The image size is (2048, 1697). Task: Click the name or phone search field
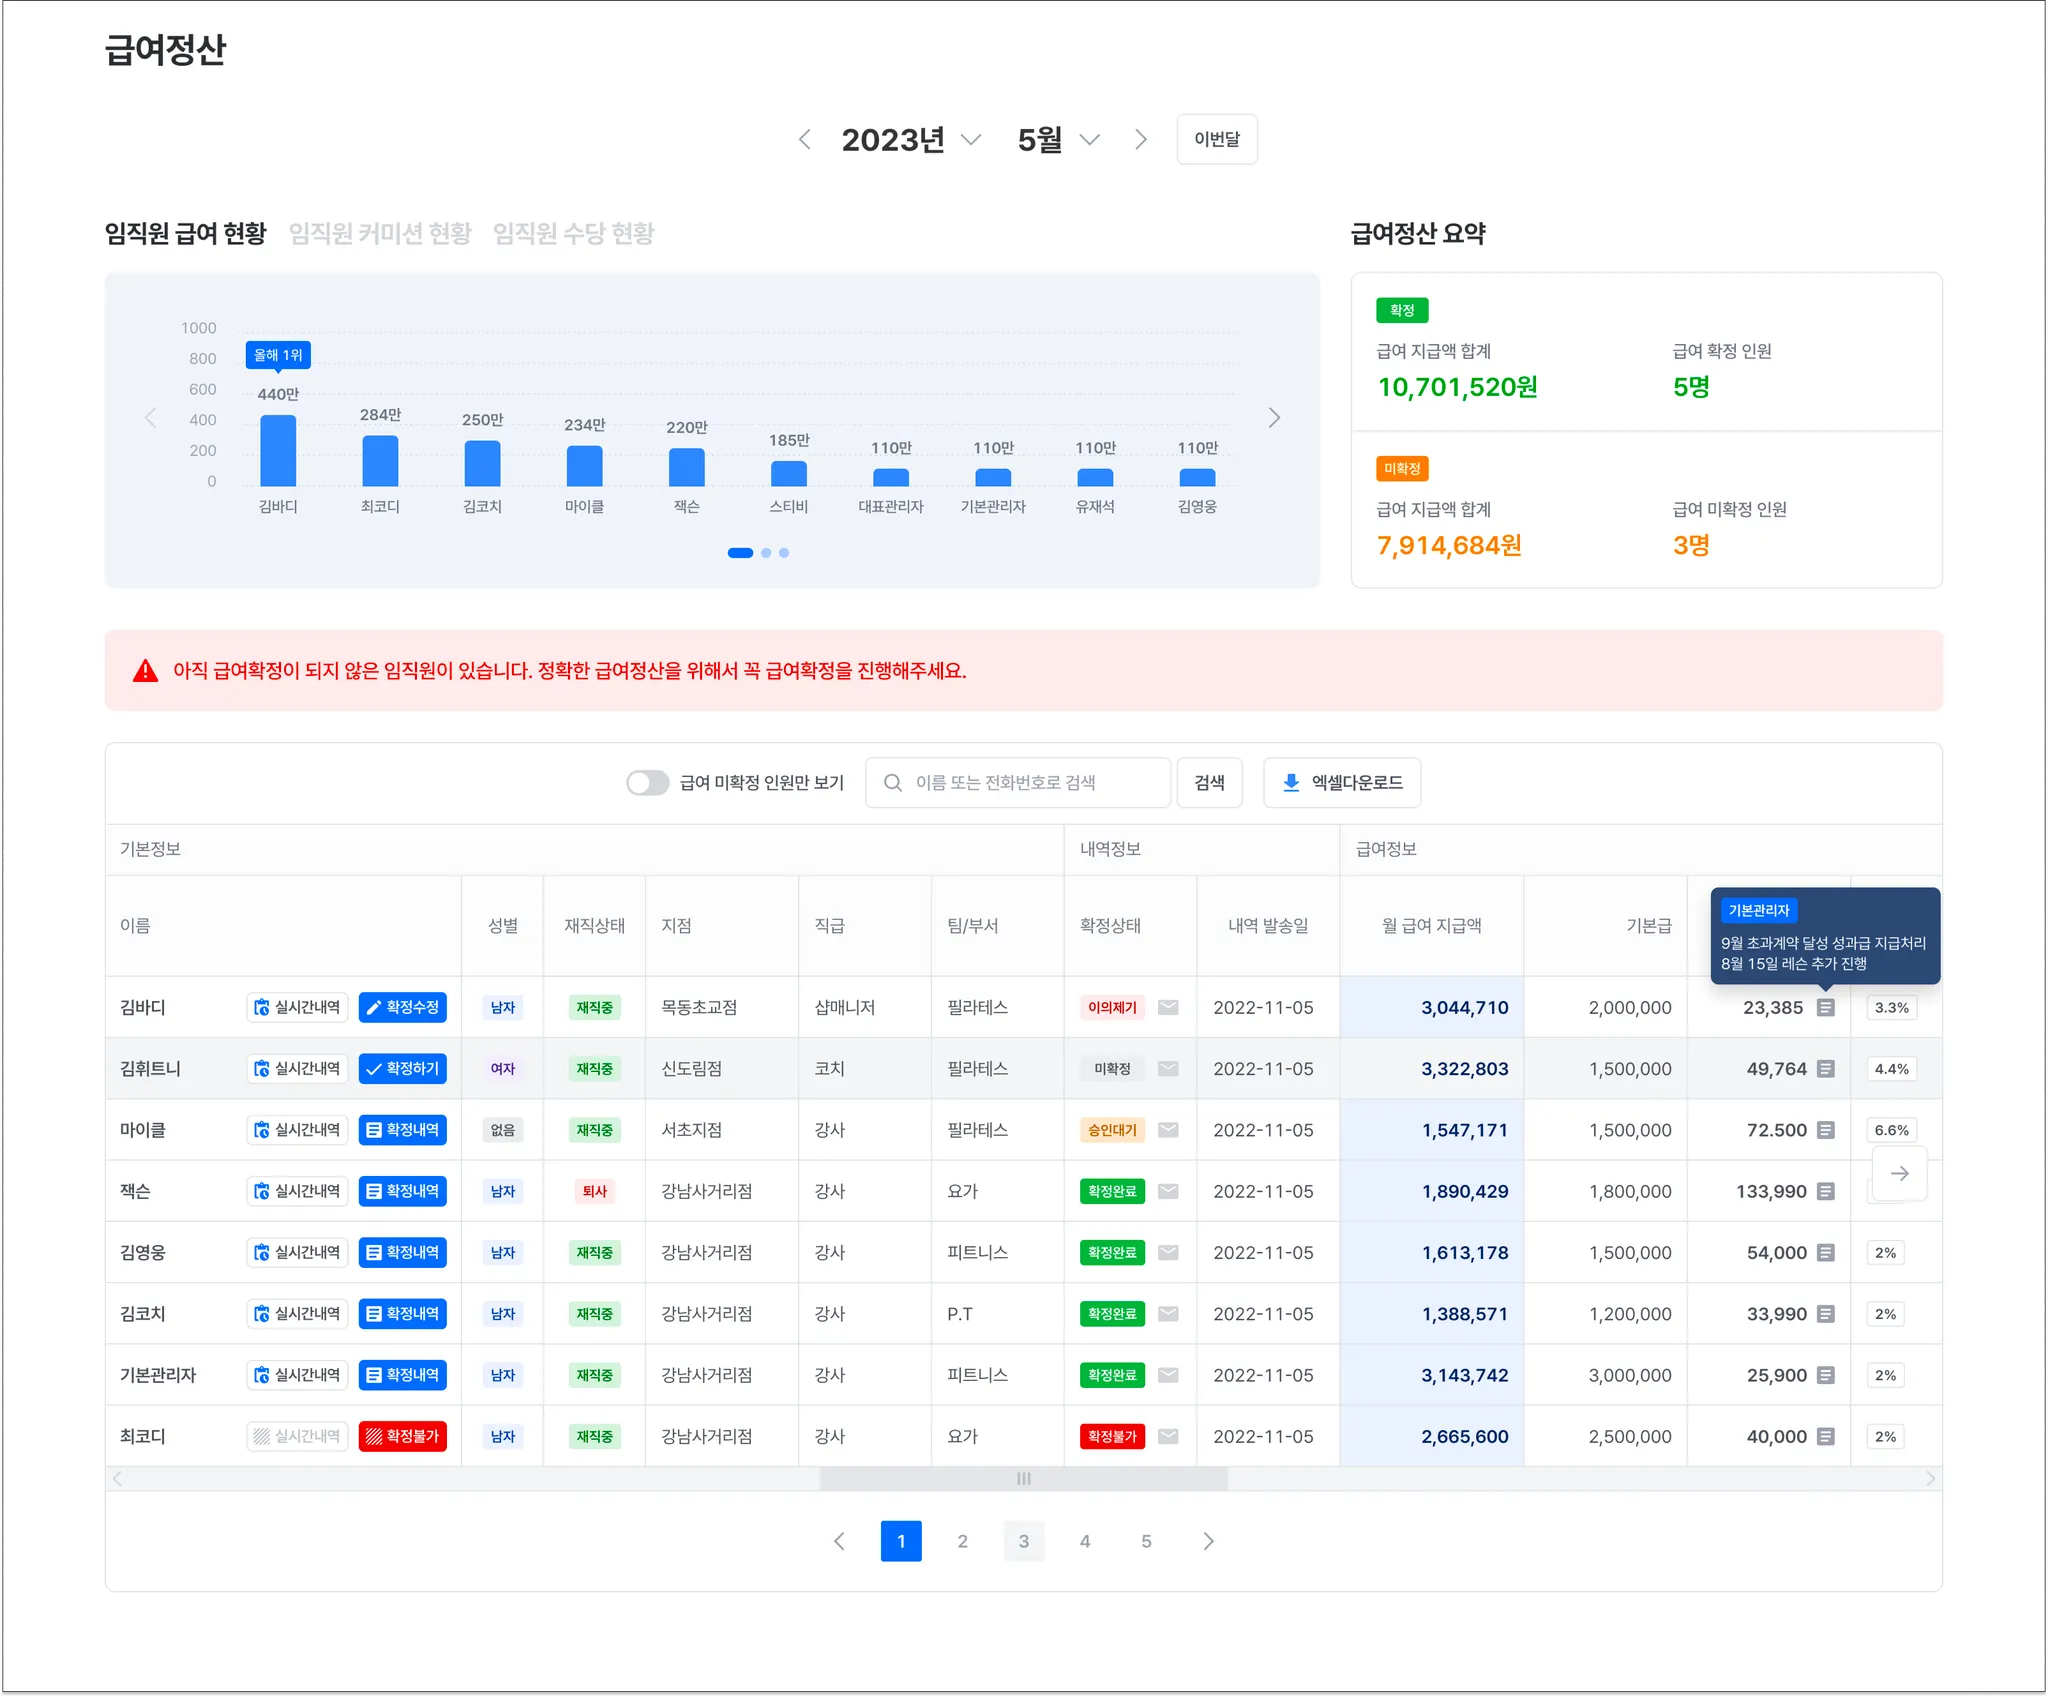(1018, 783)
